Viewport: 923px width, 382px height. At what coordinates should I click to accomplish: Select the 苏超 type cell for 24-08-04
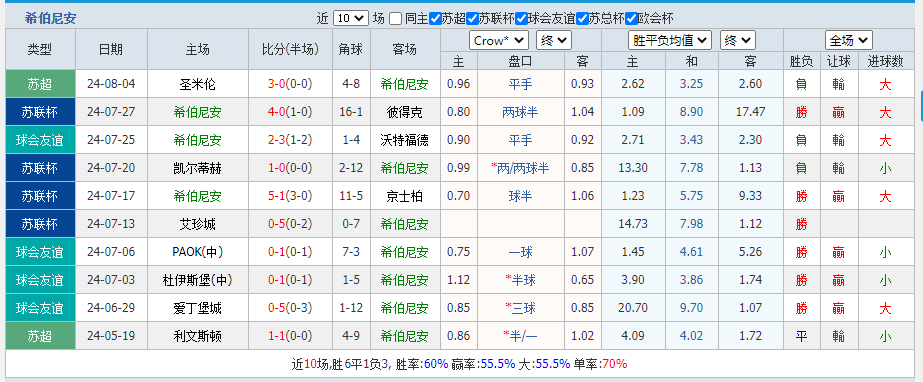41,84
